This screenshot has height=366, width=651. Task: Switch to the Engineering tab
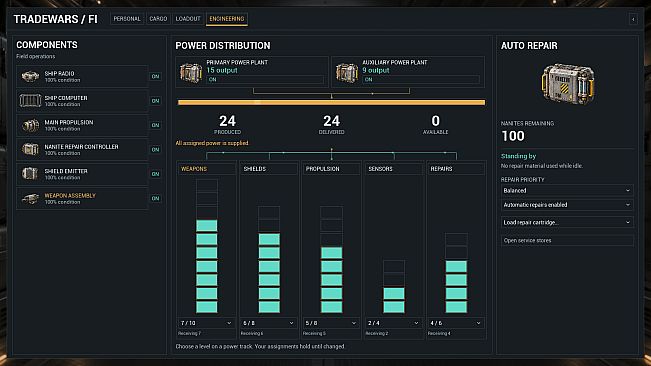[227, 19]
